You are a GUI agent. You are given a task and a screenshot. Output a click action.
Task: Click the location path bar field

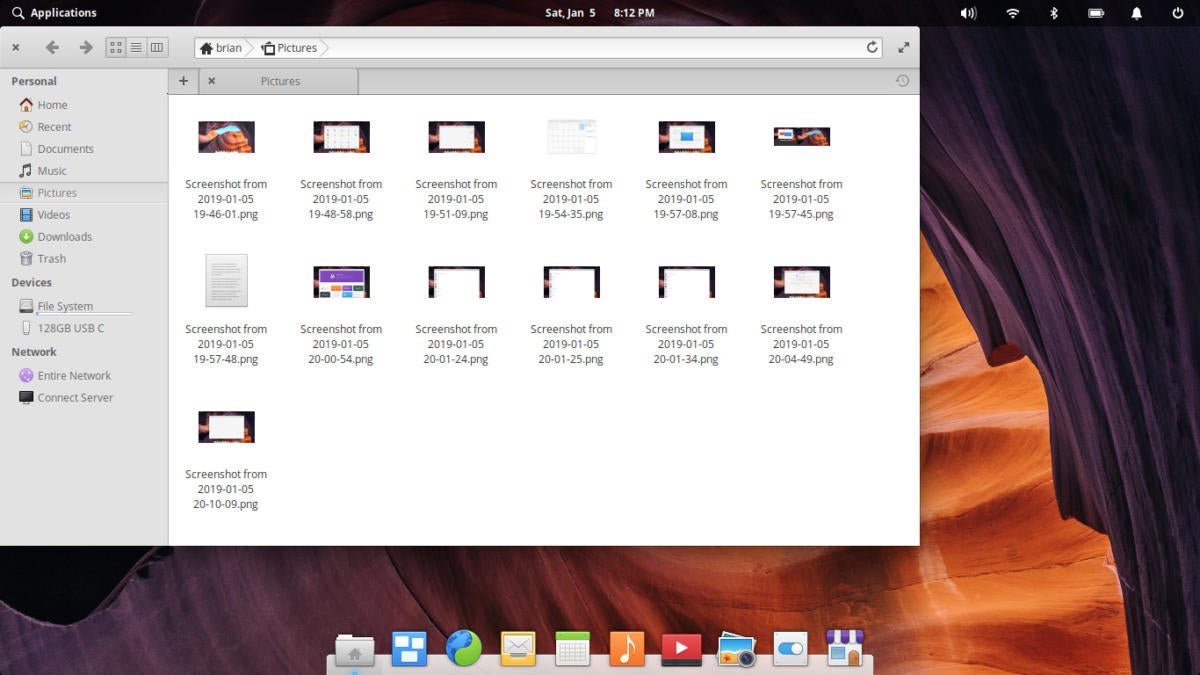click(x=538, y=48)
